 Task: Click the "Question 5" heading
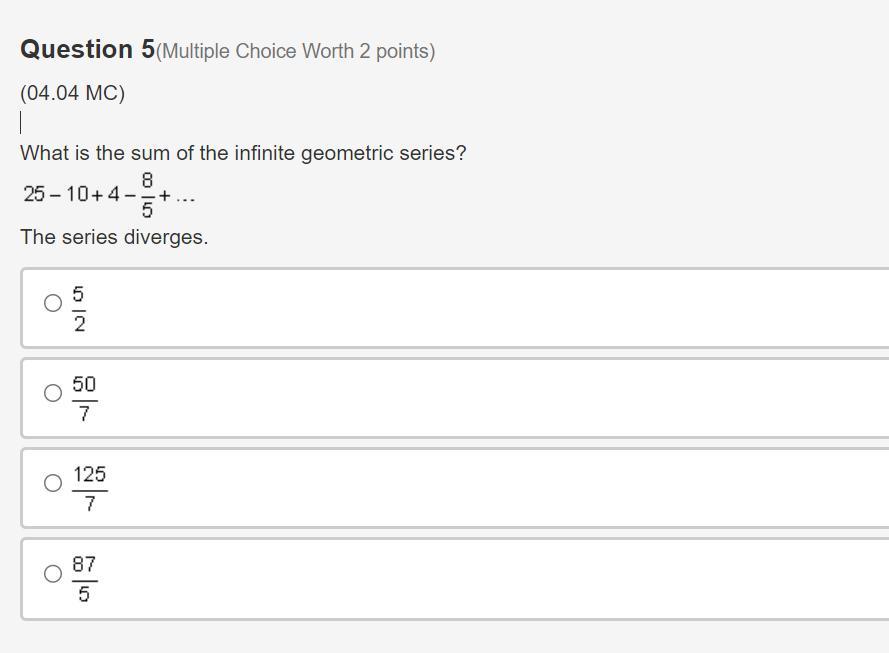click(x=88, y=49)
